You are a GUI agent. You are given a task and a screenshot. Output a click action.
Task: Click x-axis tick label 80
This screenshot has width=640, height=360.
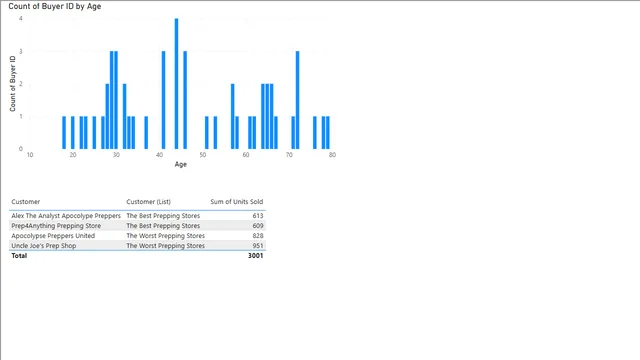click(332, 155)
